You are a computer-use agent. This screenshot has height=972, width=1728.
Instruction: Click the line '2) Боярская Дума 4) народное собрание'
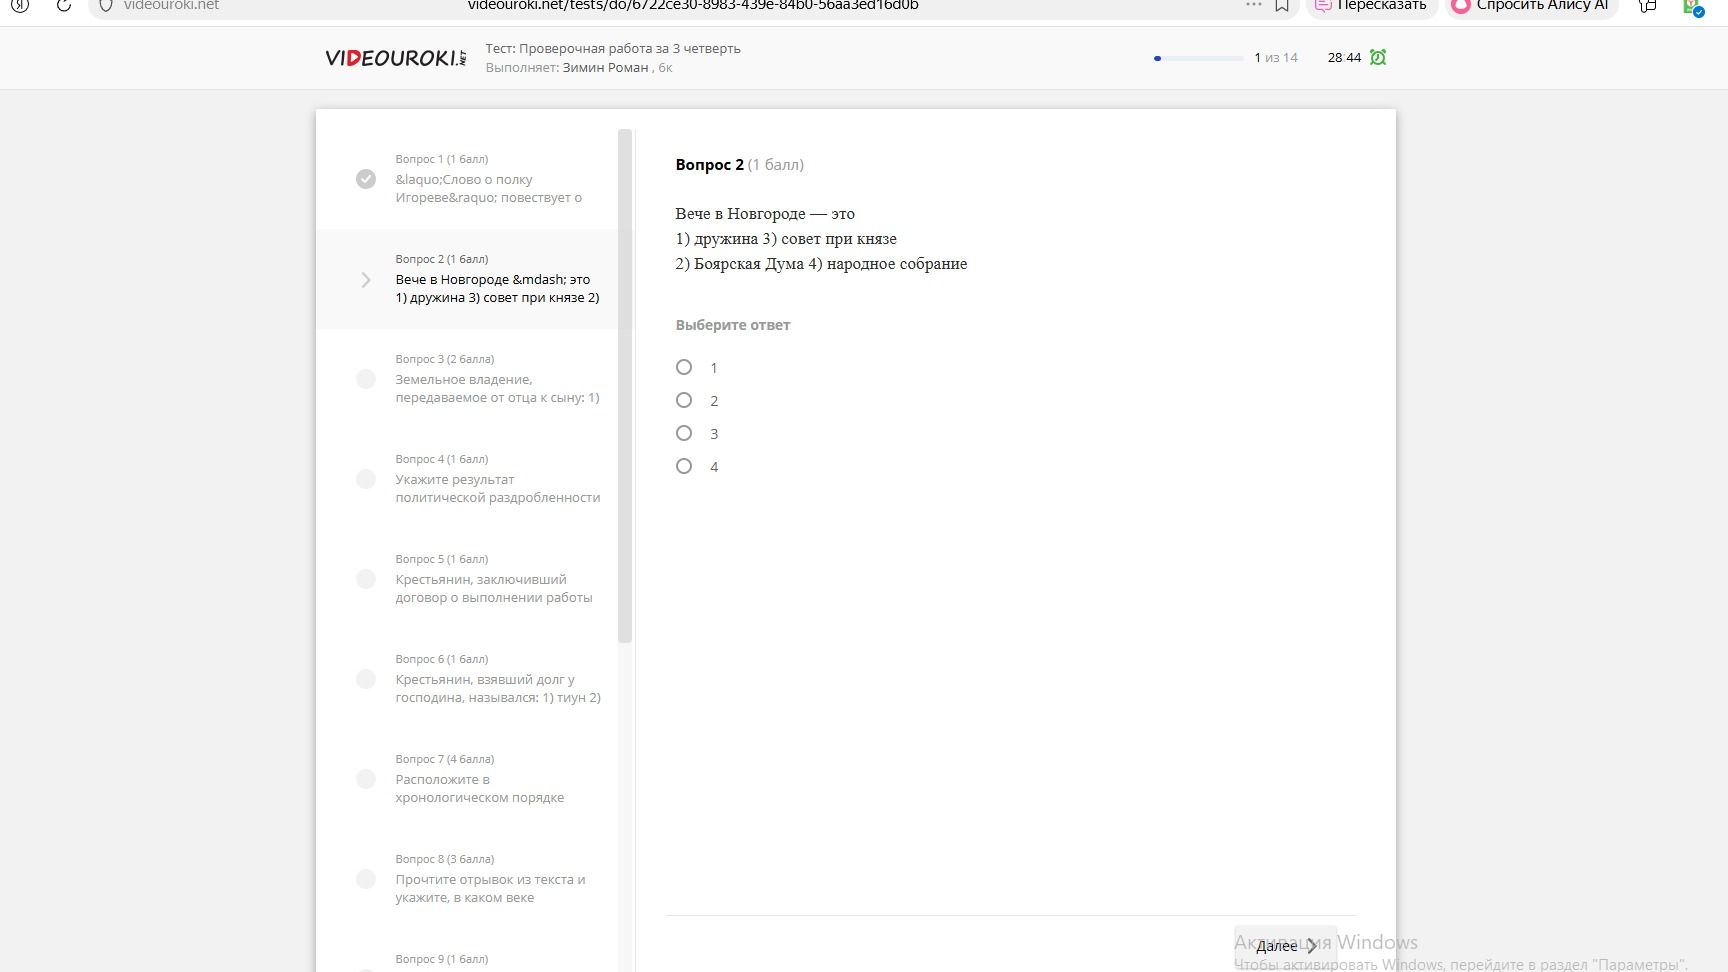[821, 264]
